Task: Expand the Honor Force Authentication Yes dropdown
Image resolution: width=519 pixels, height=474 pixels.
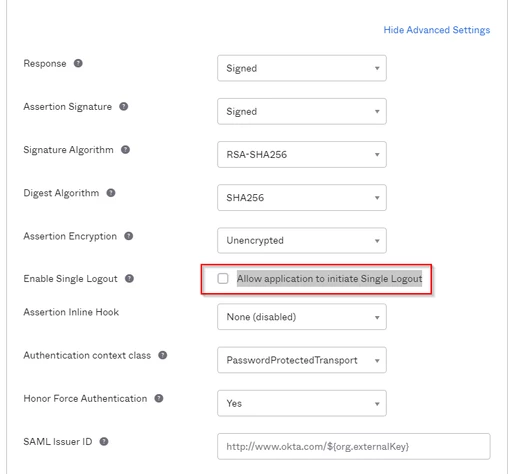Action: click(x=302, y=403)
